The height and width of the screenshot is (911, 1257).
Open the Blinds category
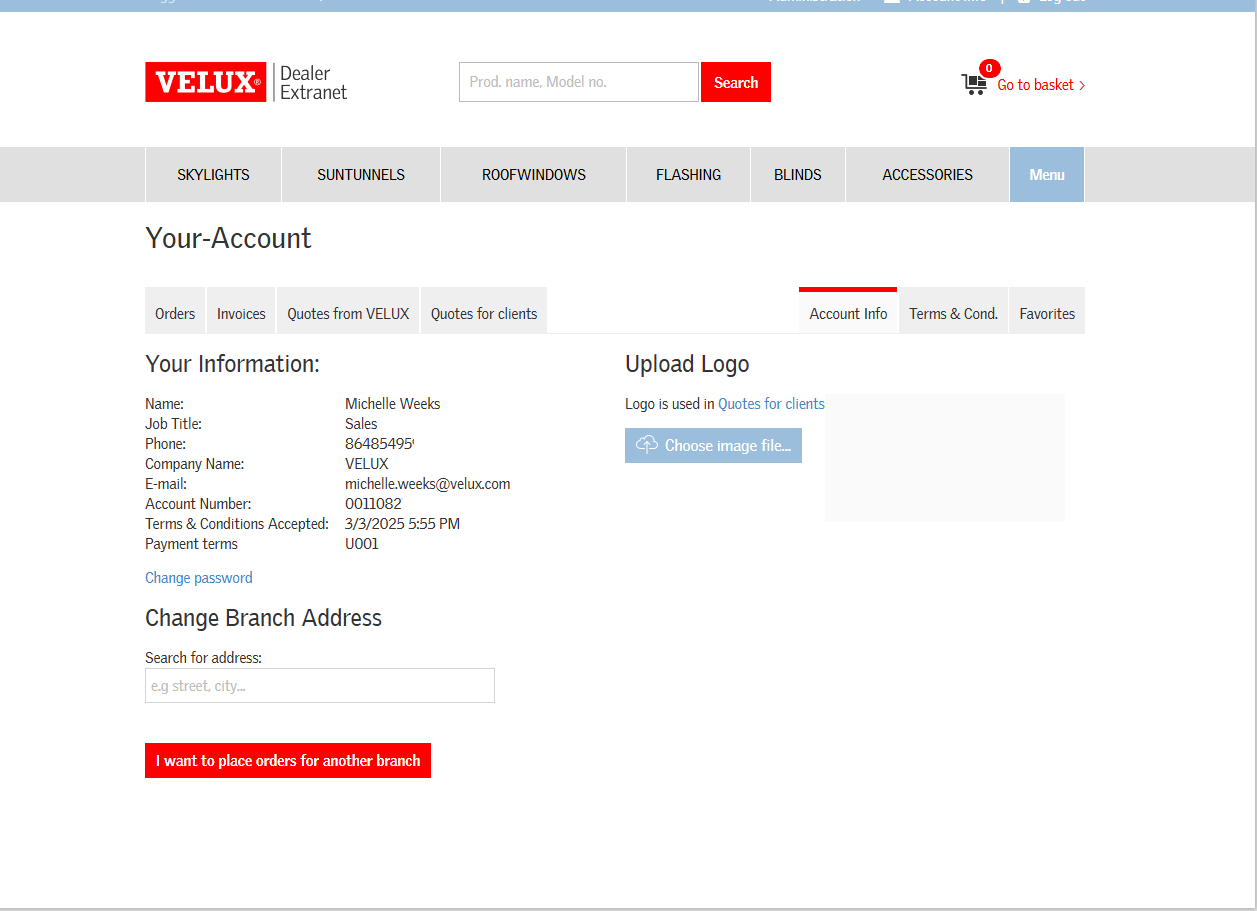click(x=797, y=175)
